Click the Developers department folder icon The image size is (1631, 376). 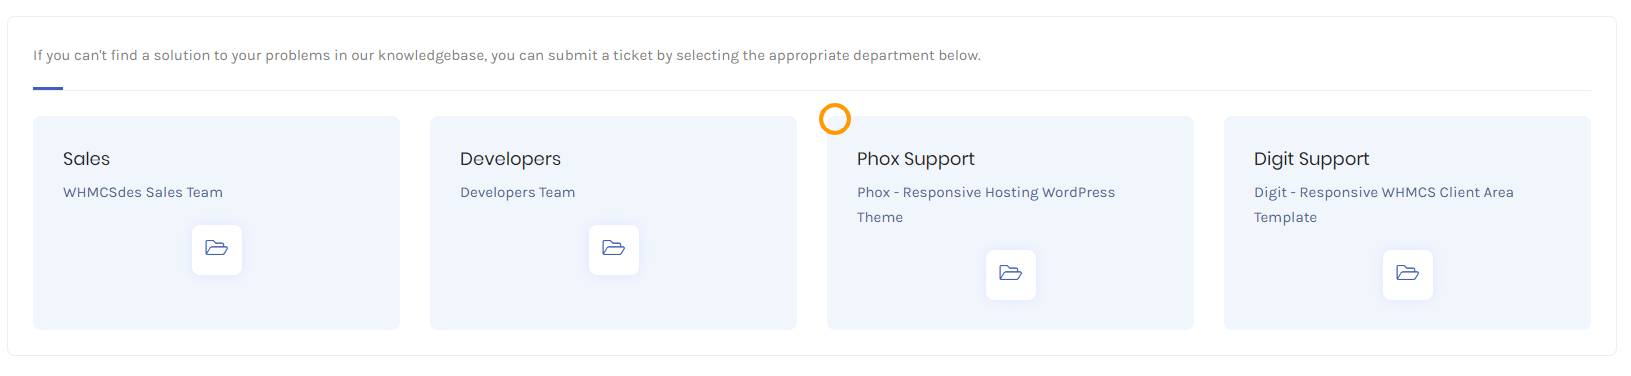tap(614, 249)
